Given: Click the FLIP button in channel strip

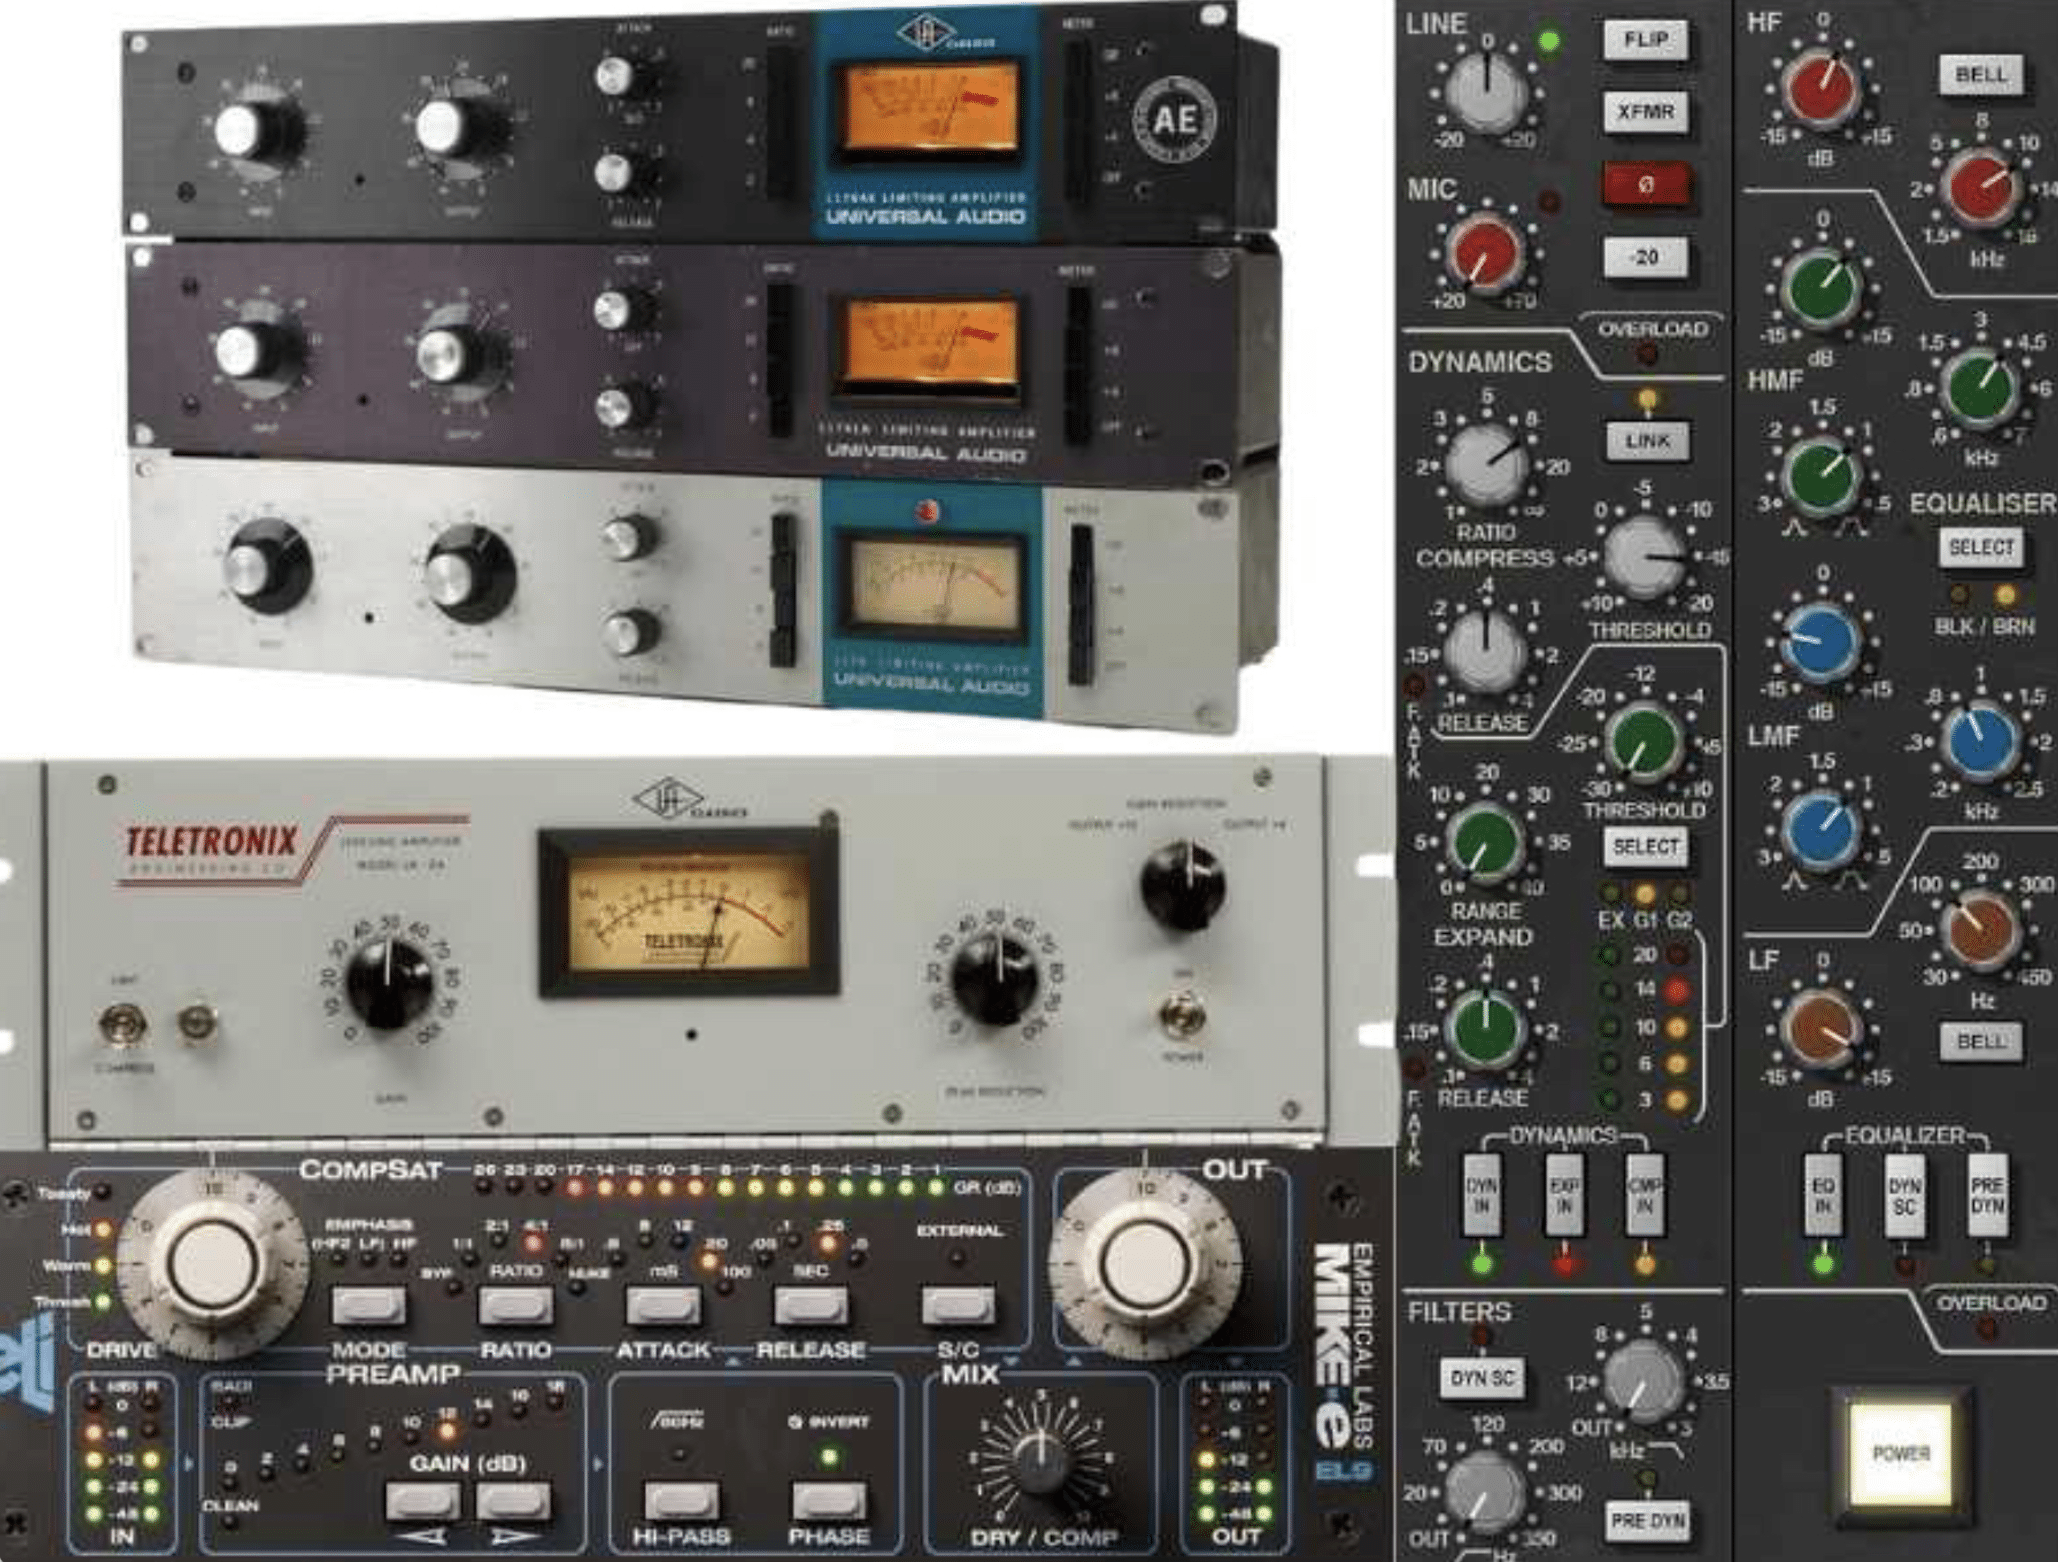Looking at the screenshot, I should tap(1645, 41).
